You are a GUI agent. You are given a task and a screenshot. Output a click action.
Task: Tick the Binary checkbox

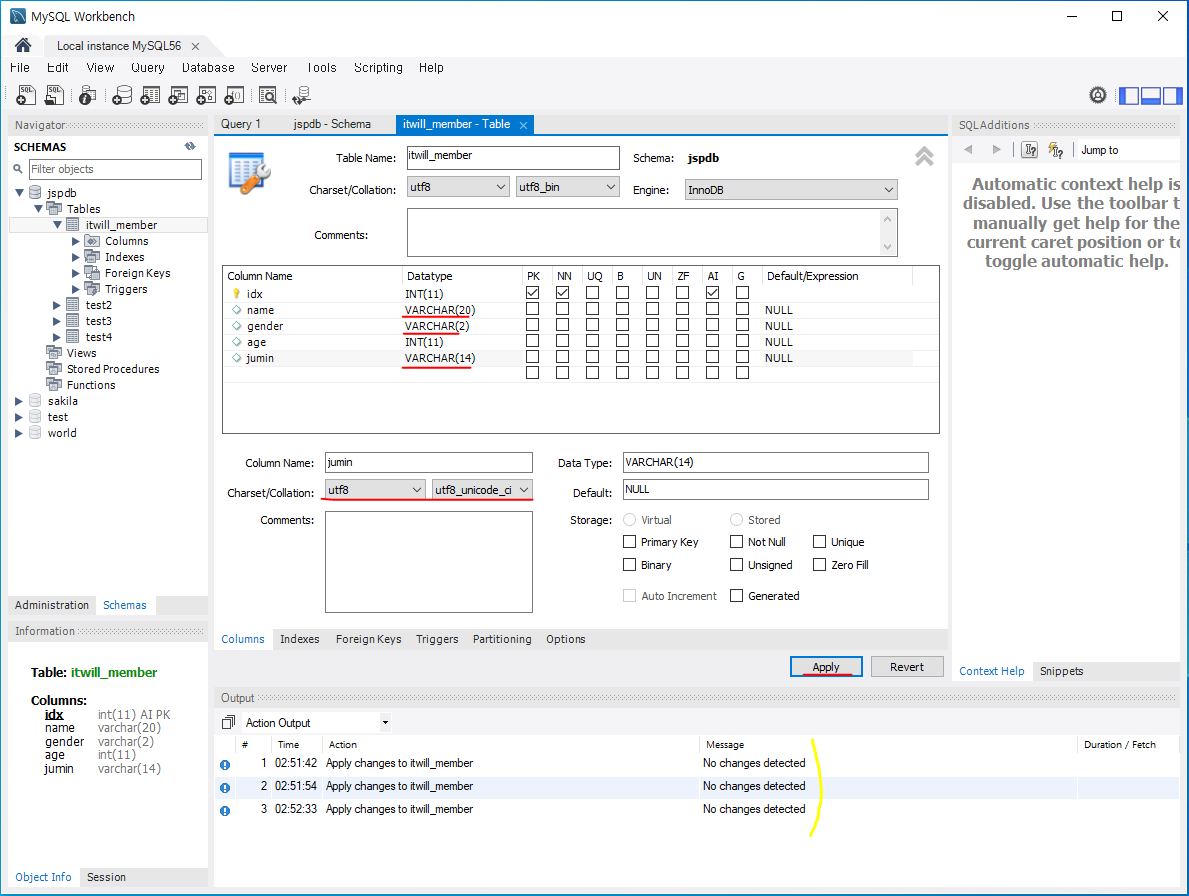pos(629,564)
